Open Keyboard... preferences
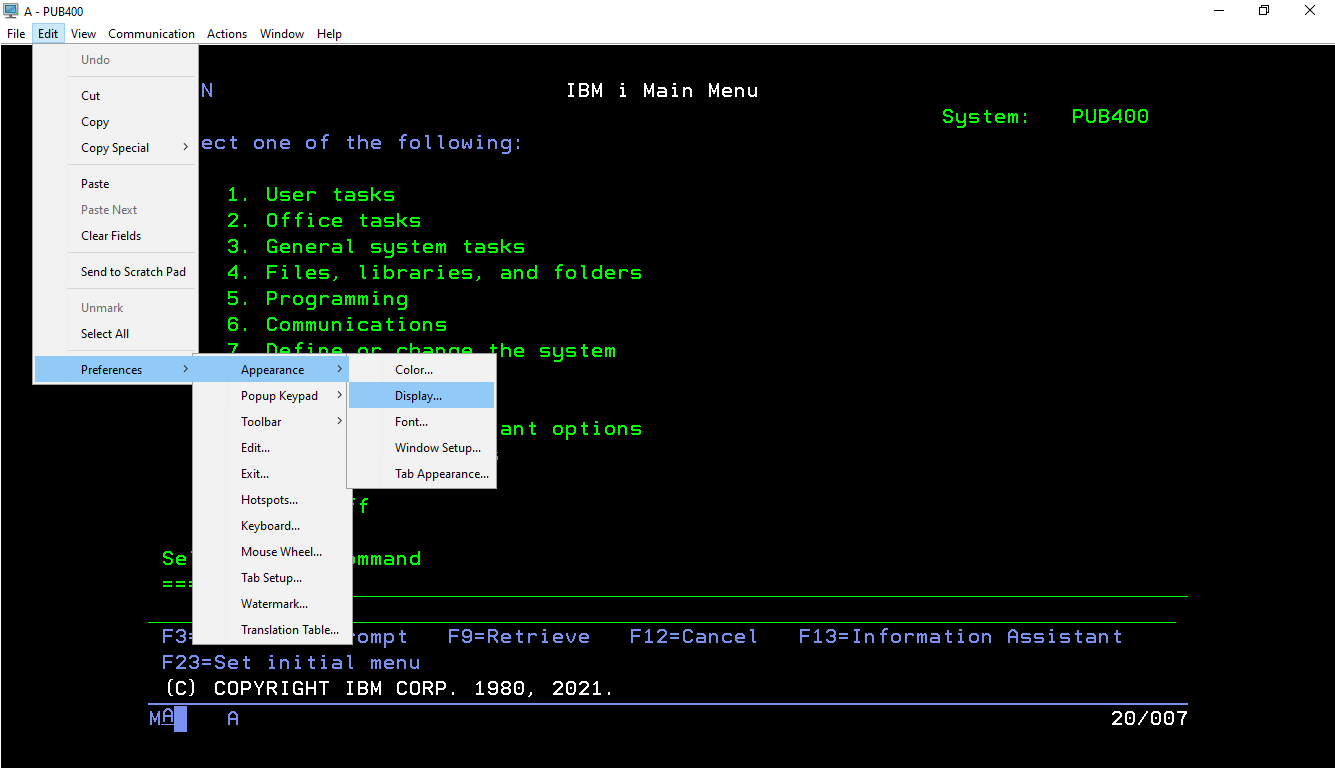The height and width of the screenshot is (768, 1335). 272,526
